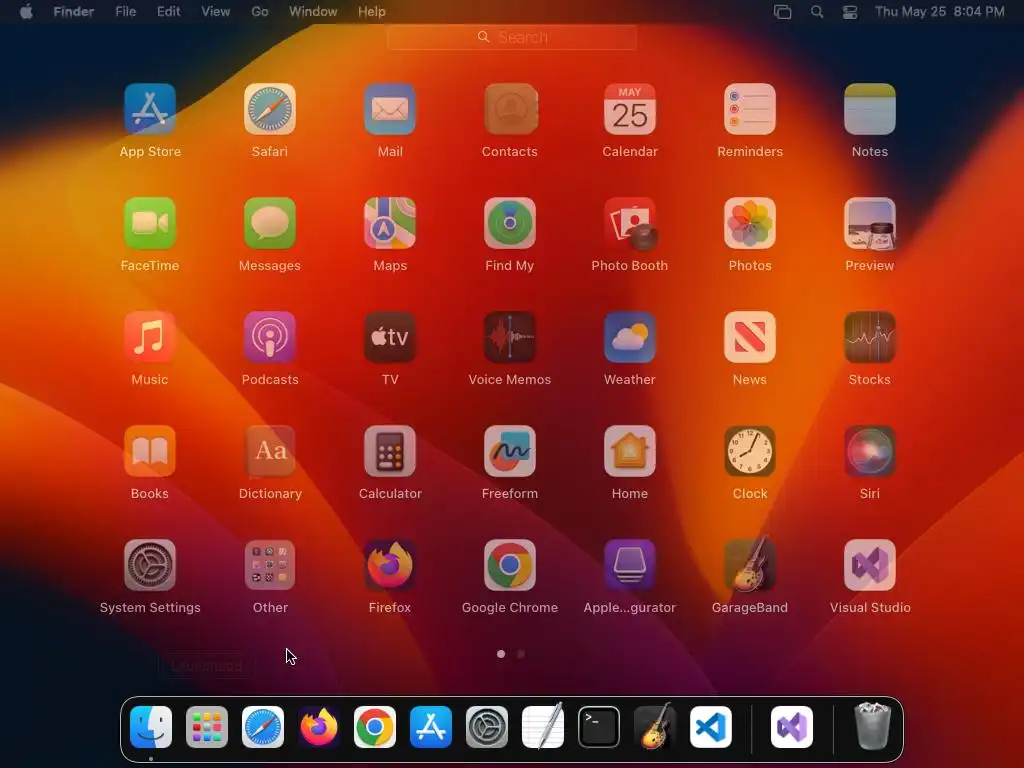The width and height of the screenshot is (1024, 768).
Task: Open the Clock app
Action: pos(750,451)
